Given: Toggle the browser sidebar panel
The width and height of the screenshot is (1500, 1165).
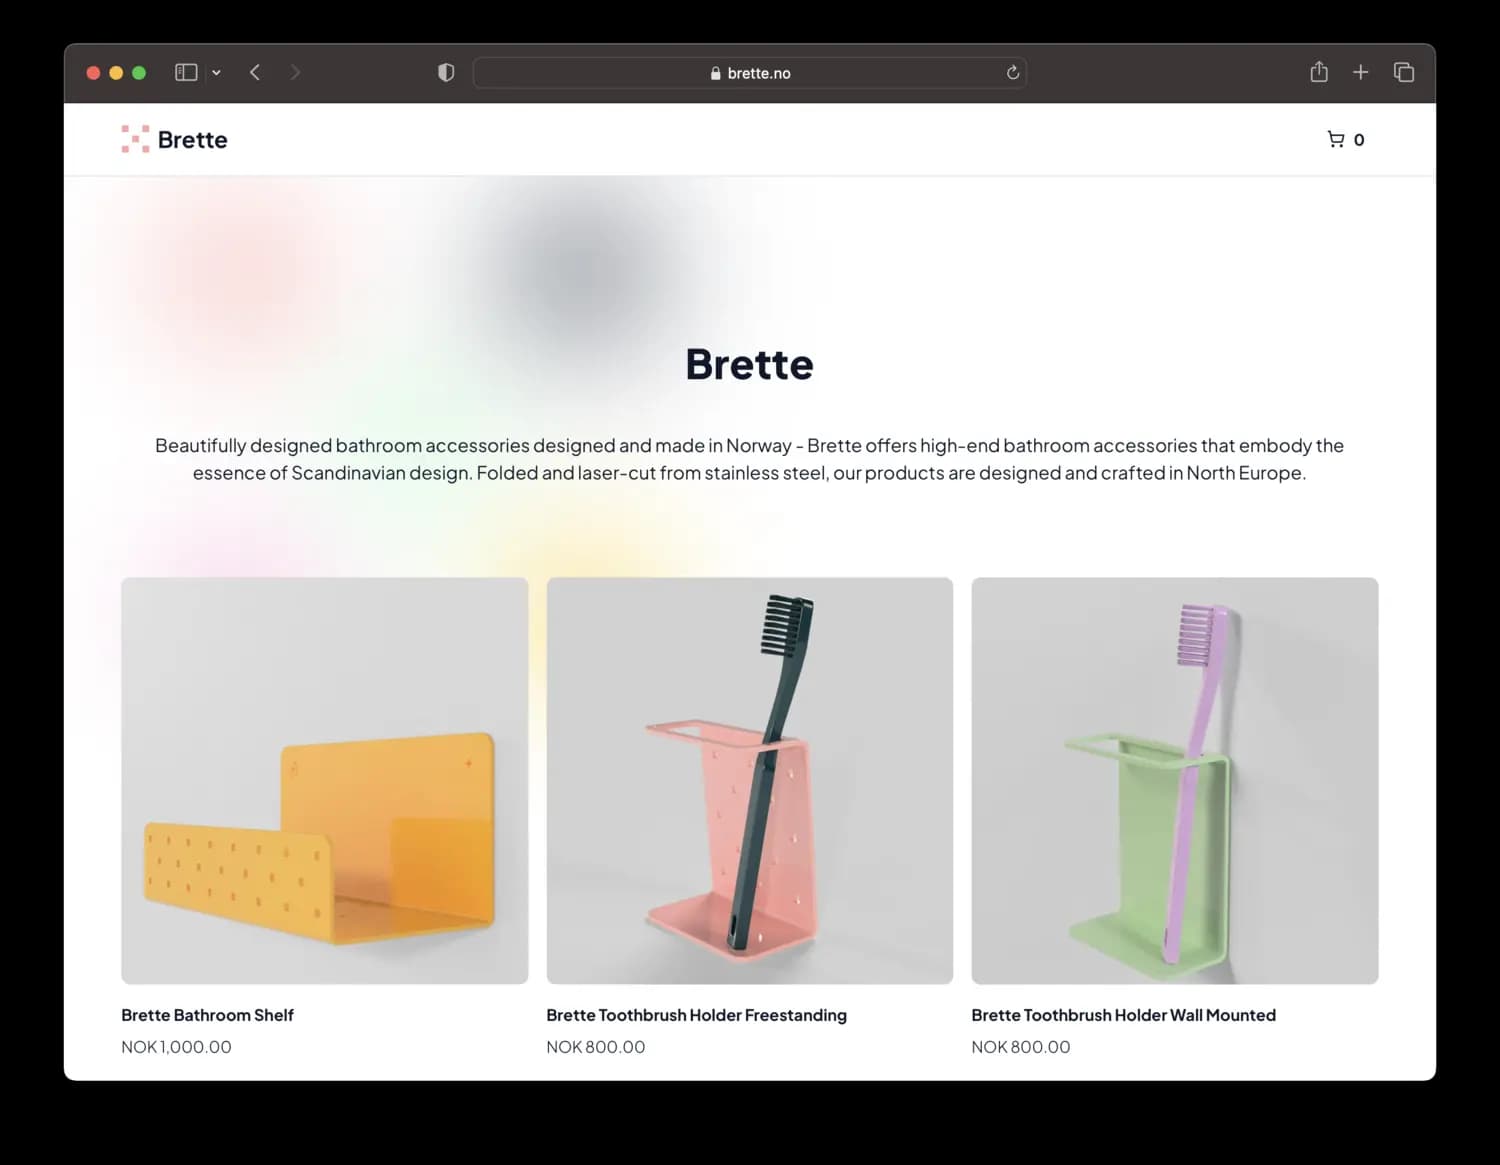Looking at the screenshot, I should tap(185, 72).
